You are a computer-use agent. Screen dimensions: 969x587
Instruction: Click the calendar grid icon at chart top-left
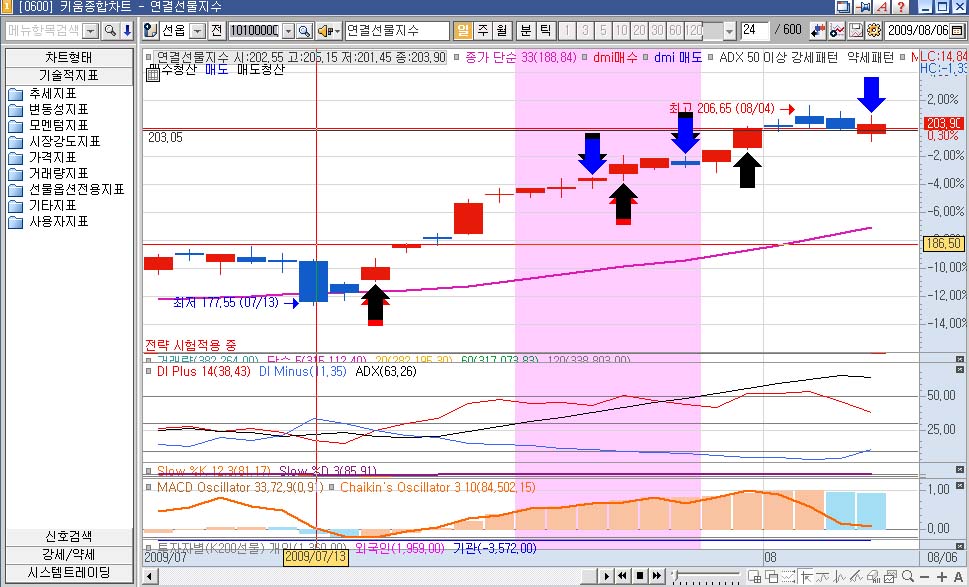(152, 71)
